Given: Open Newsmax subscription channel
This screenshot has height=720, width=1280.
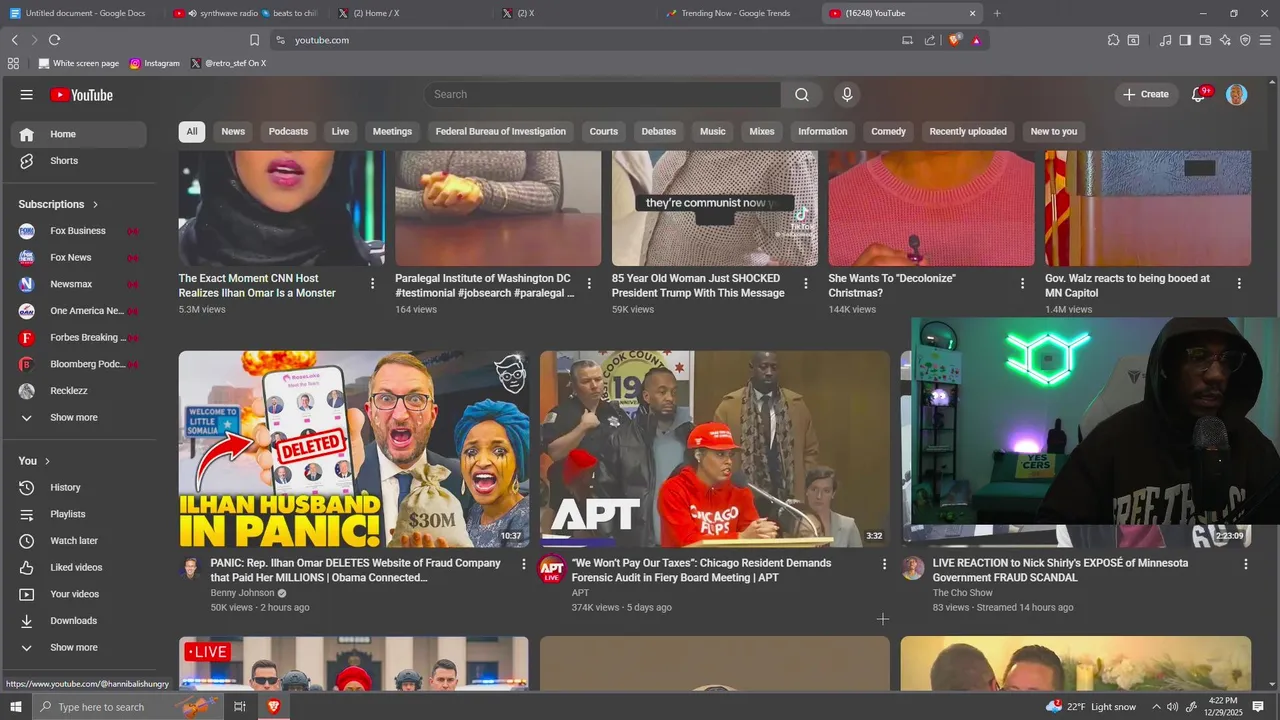Looking at the screenshot, I should [78, 284].
